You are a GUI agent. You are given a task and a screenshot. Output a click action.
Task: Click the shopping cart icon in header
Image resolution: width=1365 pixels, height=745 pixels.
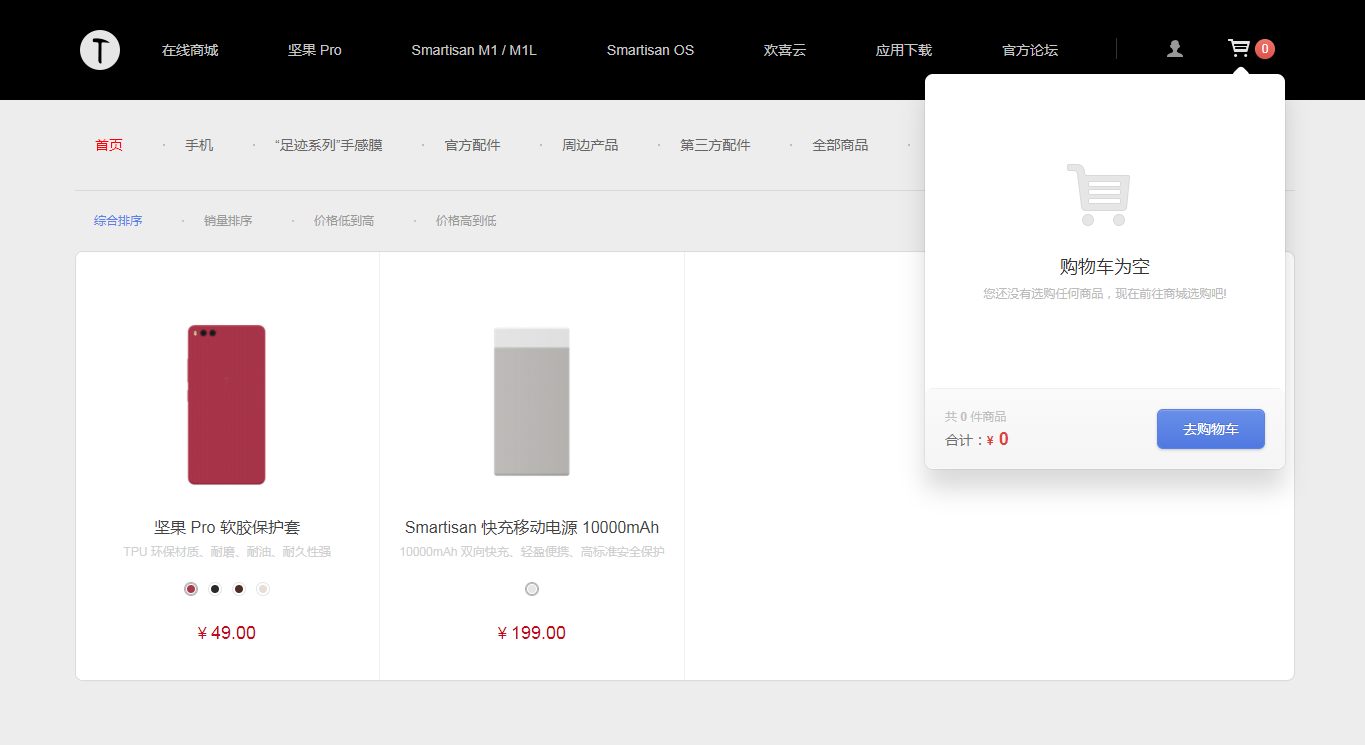point(1239,49)
